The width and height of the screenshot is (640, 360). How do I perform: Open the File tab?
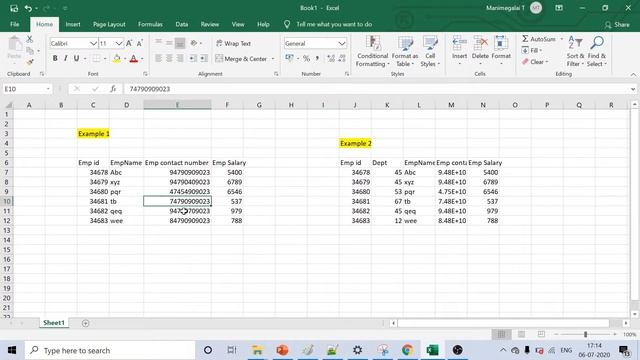pos(15,24)
